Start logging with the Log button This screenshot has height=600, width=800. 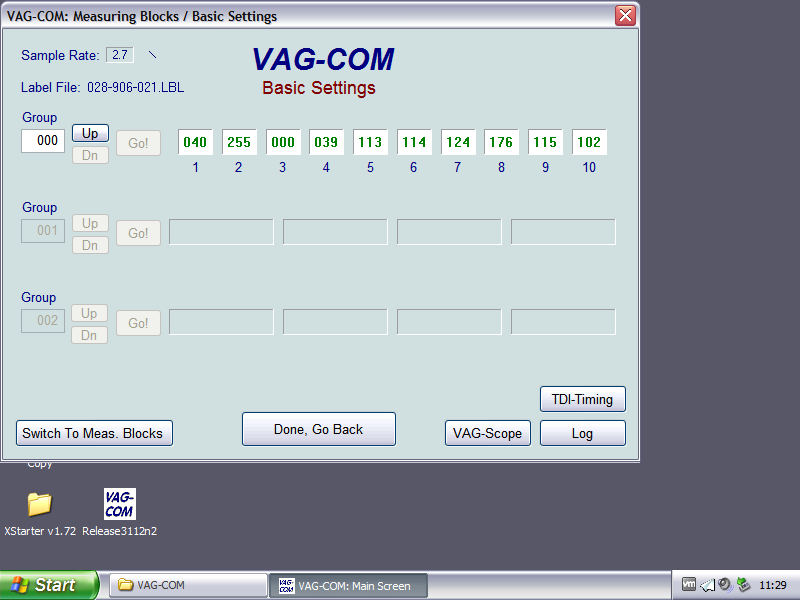click(x=582, y=433)
